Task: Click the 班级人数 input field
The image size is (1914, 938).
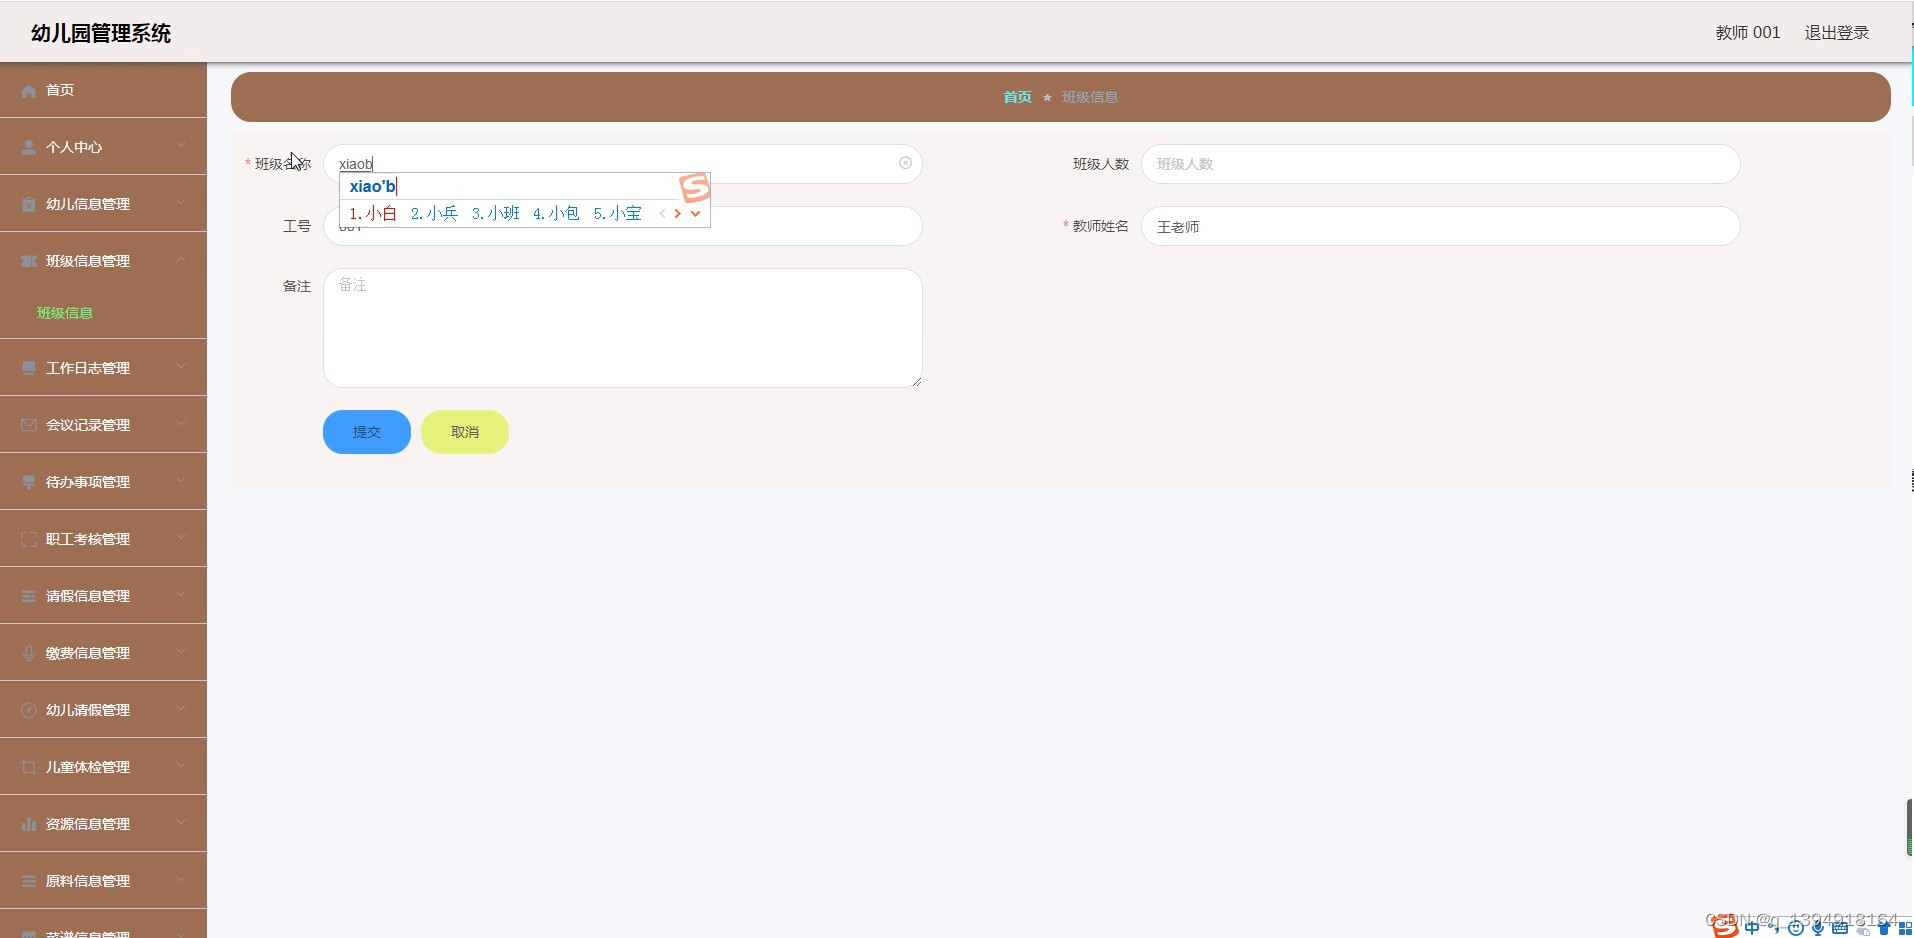Action: click(x=1440, y=164)
